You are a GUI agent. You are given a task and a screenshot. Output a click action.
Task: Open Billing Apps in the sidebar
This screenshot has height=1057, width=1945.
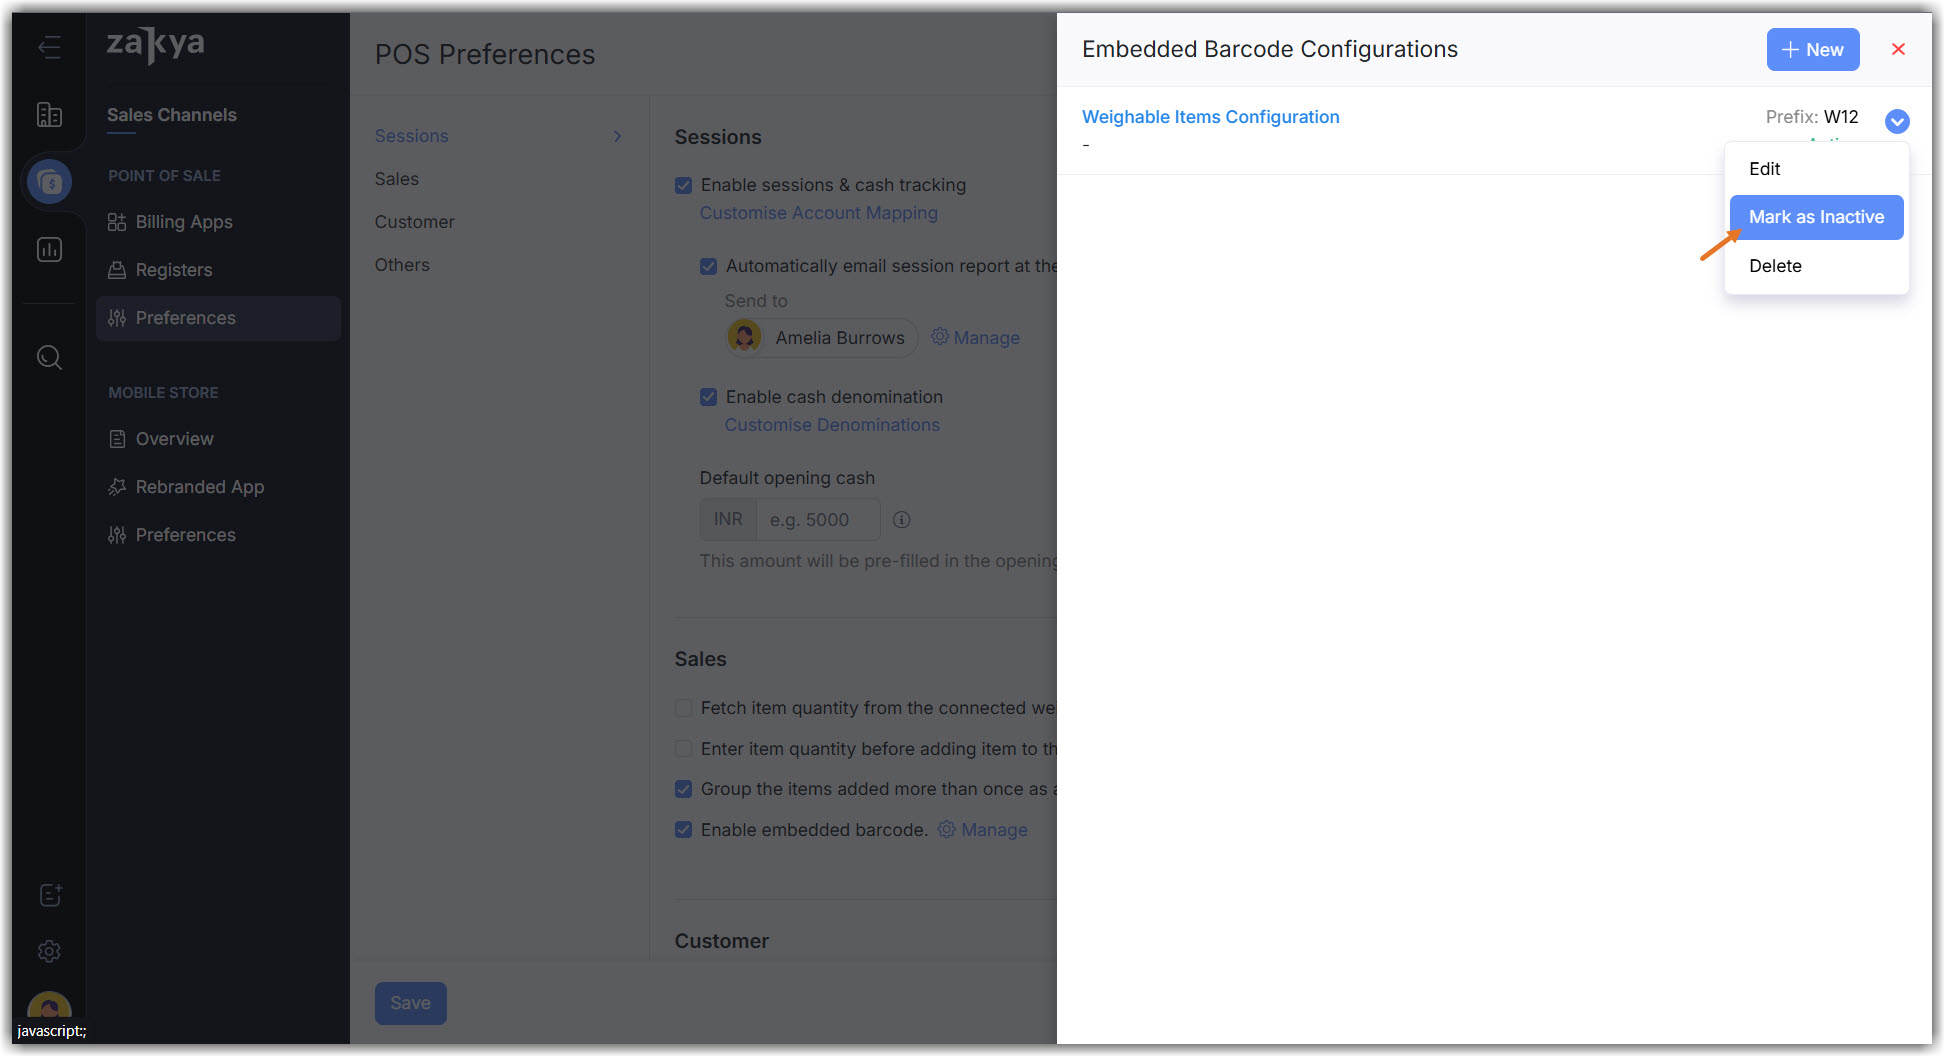click(x=184, y=222)
